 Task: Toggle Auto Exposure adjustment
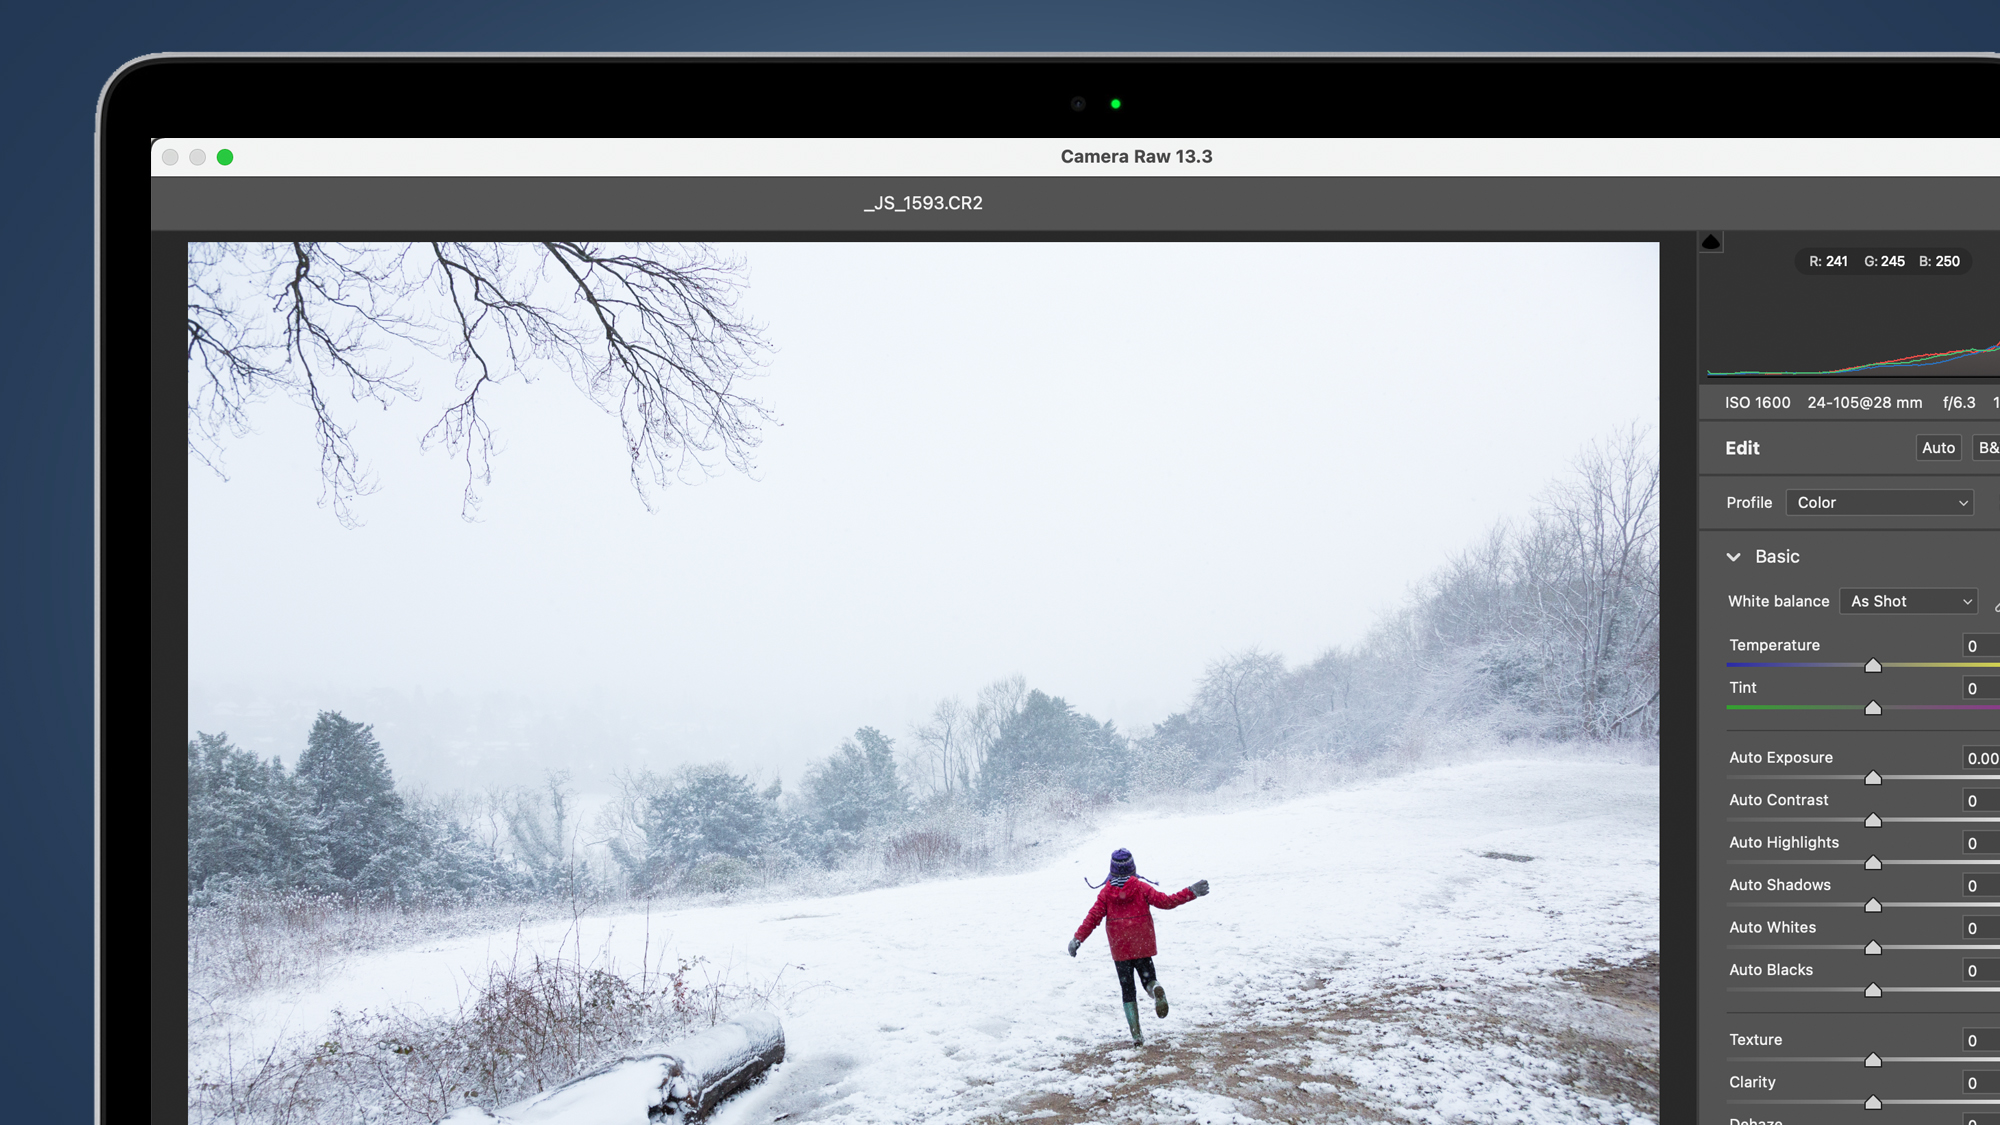(1780, 757)
